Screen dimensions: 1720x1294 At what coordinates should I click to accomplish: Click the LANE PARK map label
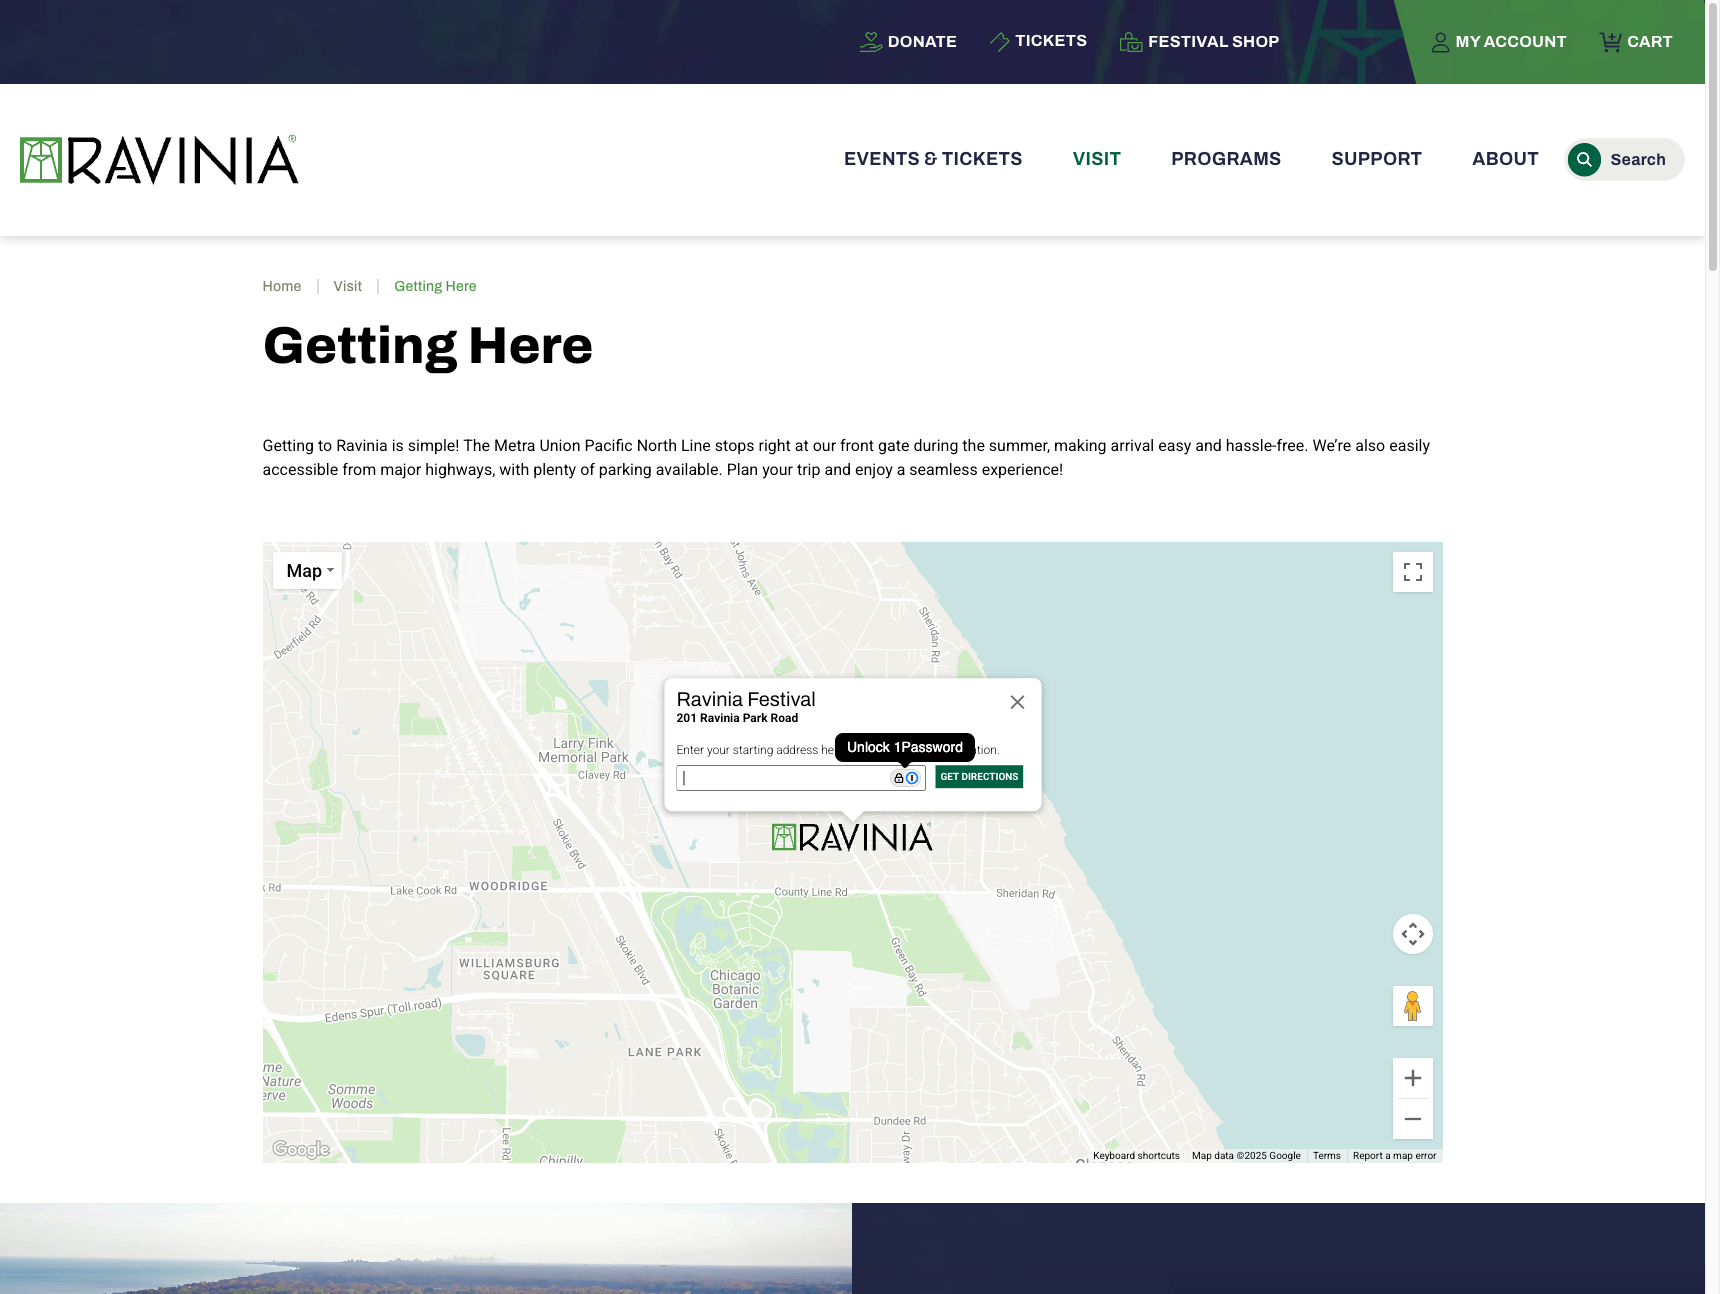[x=665, y=1052]
